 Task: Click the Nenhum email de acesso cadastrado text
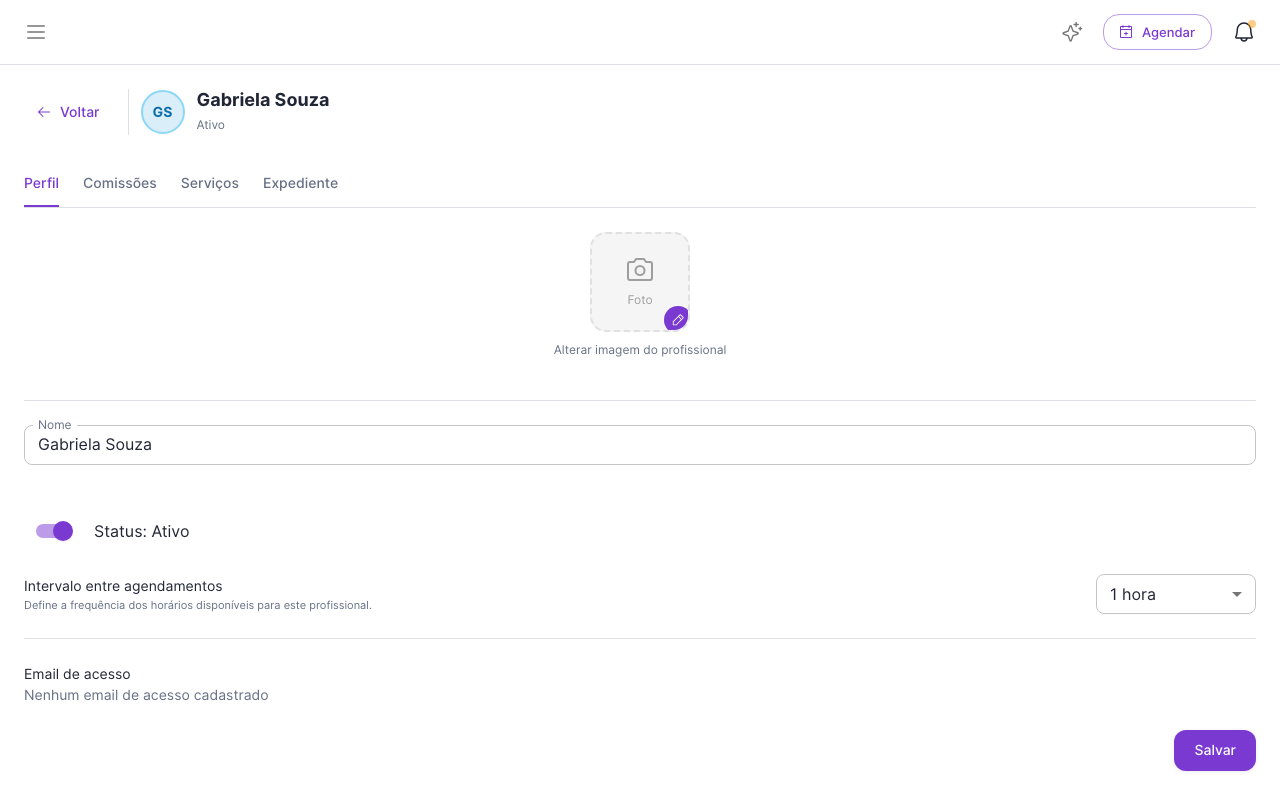146,695
